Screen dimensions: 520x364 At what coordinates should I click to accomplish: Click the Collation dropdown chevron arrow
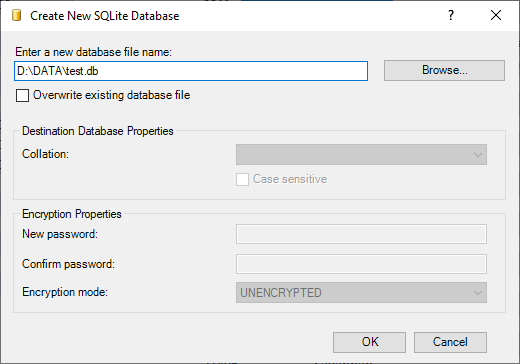477,155
